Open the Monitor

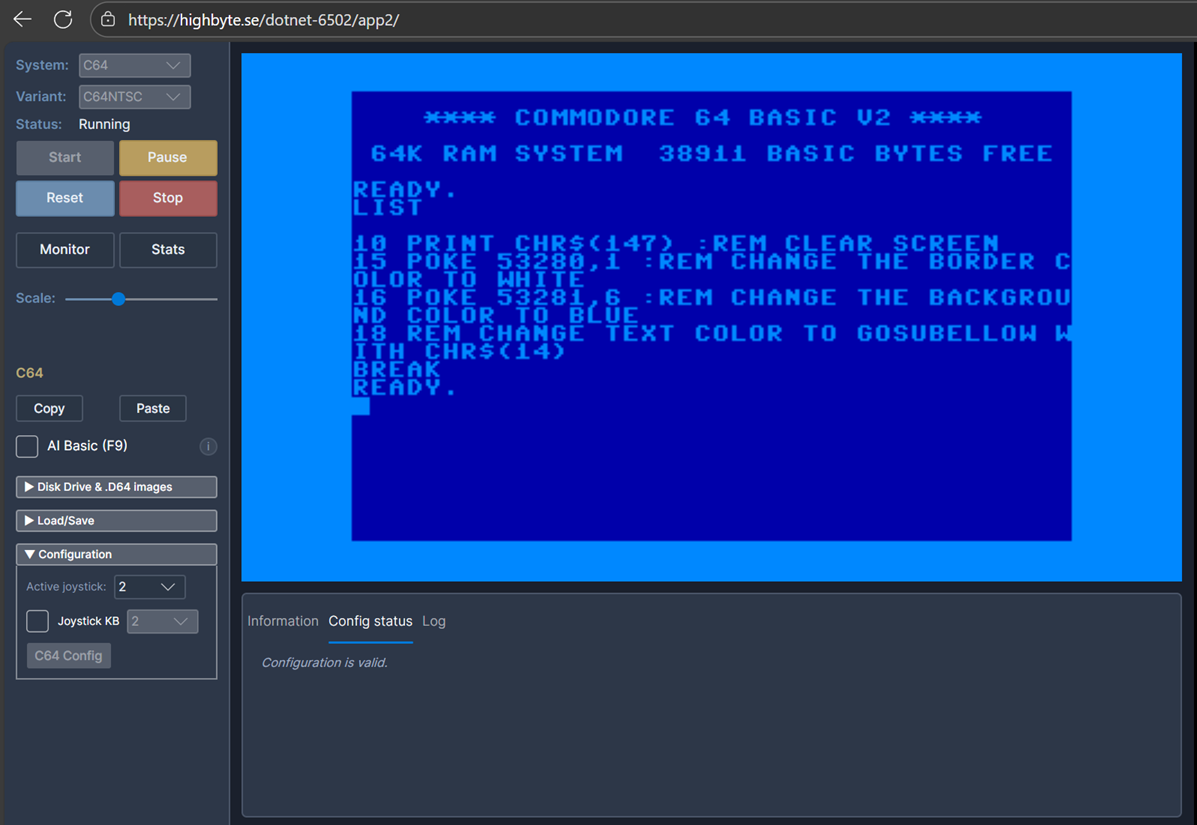coord(65,250)
